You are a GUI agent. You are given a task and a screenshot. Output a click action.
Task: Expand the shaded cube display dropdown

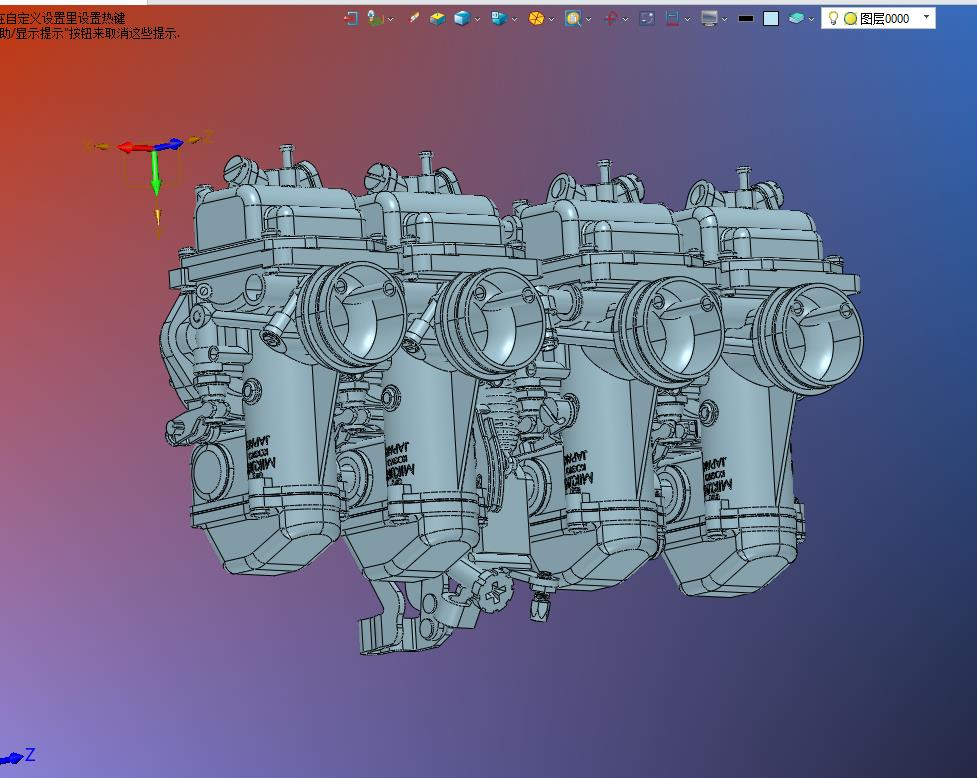(477, 19)
